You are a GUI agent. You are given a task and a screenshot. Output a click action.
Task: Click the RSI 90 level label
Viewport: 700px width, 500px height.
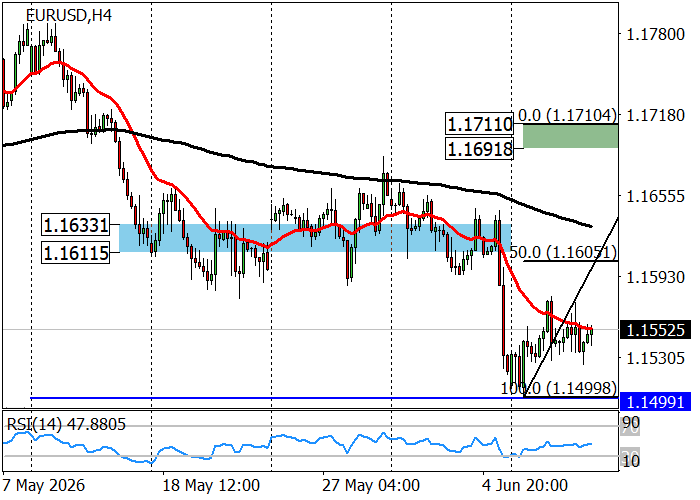[631, 422]
